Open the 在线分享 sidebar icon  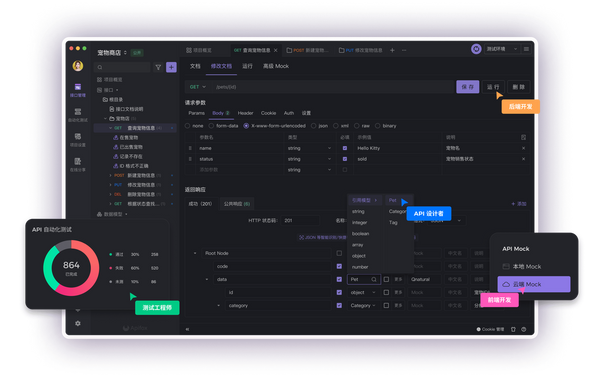(x=78, y=165)
